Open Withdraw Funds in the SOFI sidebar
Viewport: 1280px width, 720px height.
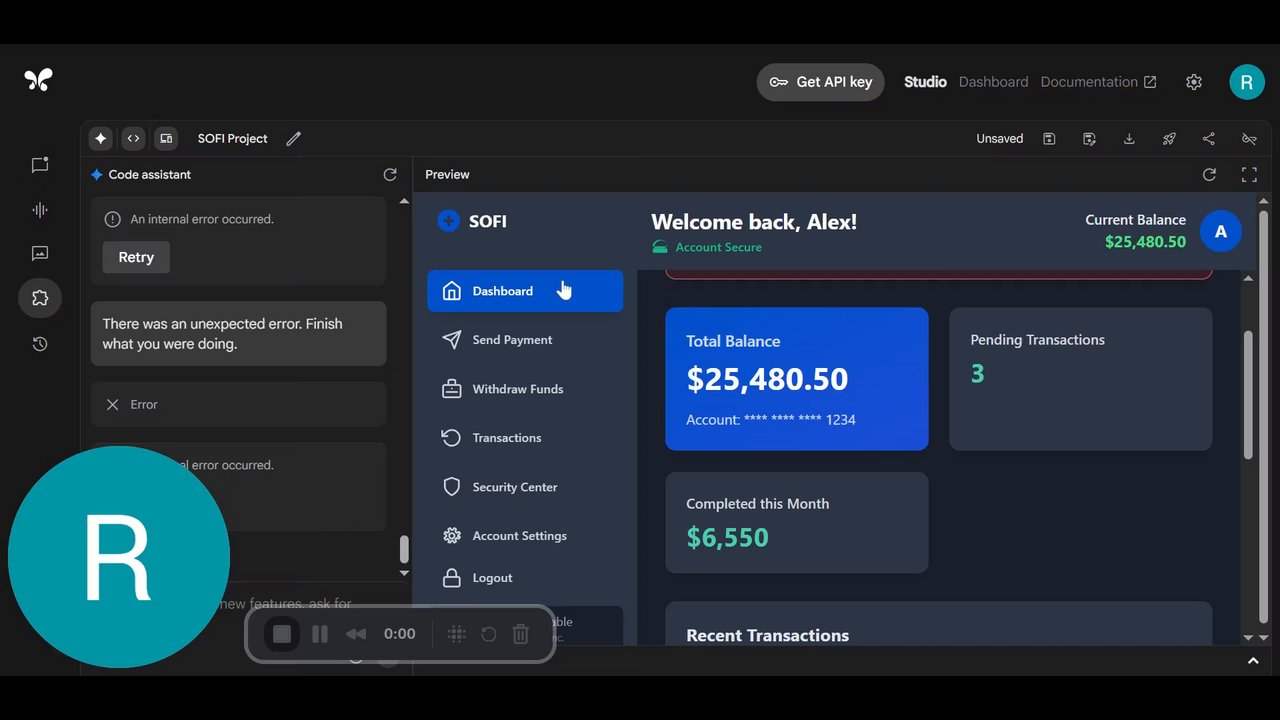coord(525,389)
